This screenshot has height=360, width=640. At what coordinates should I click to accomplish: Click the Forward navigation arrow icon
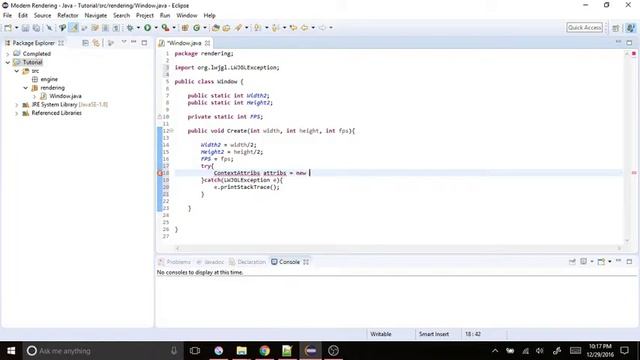[322, 28]
